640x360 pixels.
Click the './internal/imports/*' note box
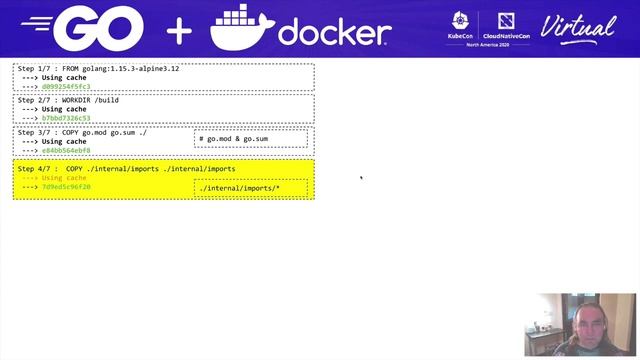click(x=251, y=188)
